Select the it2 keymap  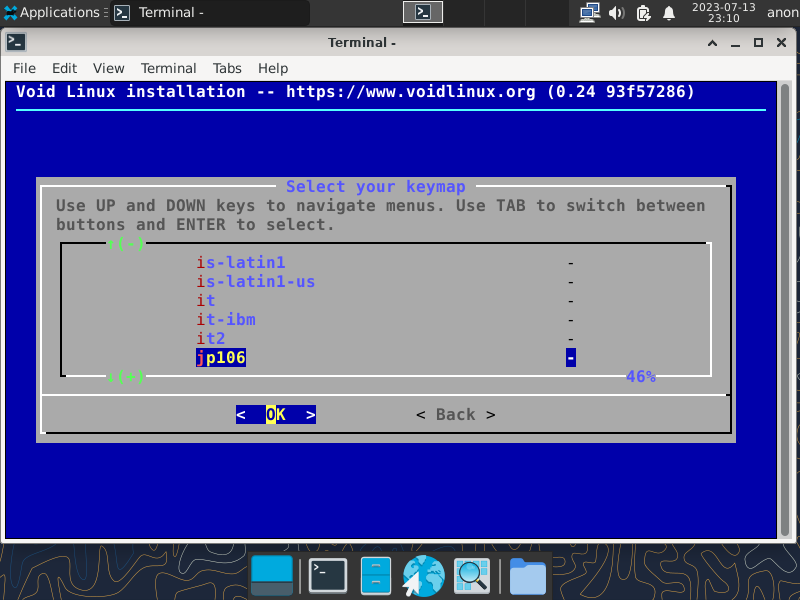[211, 338]
